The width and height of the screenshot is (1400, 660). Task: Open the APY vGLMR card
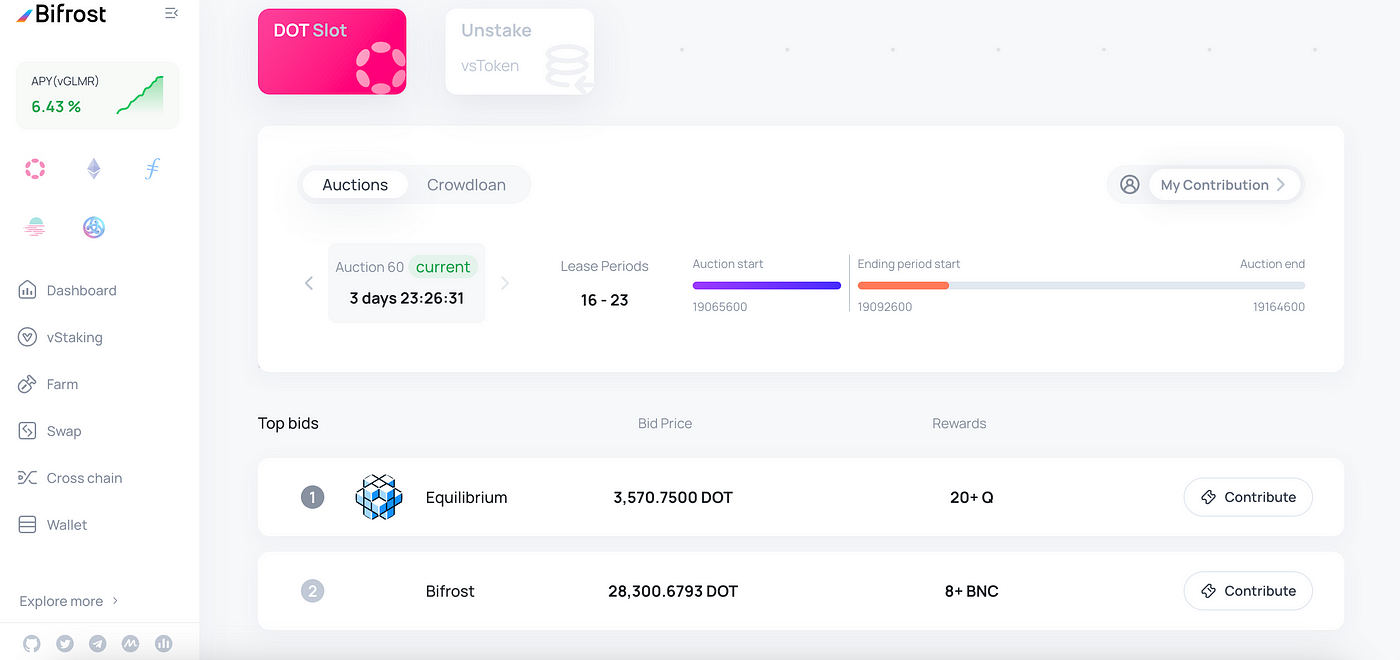tap(98, 95)
